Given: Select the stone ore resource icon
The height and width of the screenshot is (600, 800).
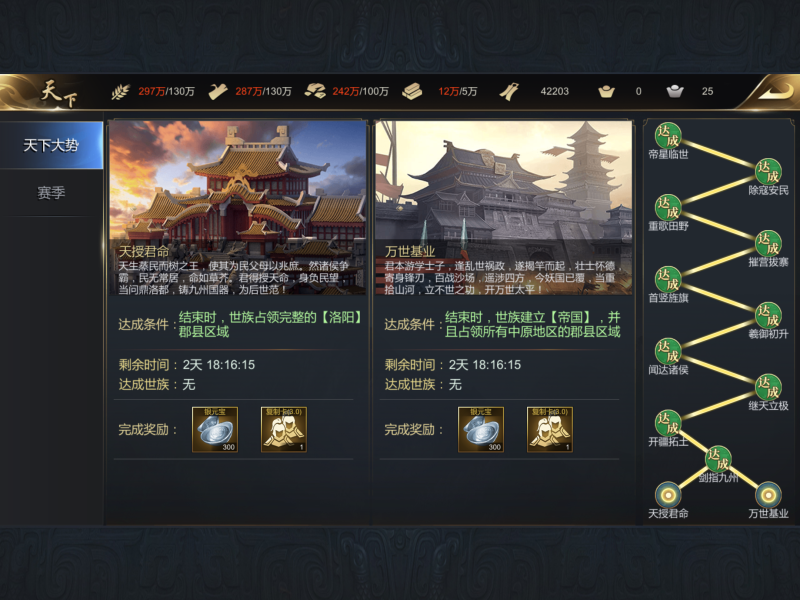Looking at the screenshot, I should coord(315,92).
